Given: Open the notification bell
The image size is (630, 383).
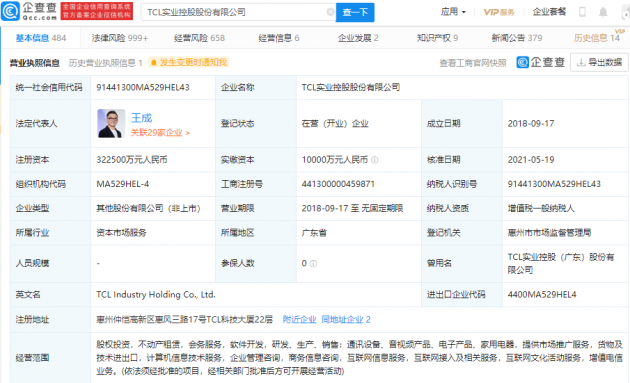Looking at the screenshot, I should pyautogui.click(x=603, y=12).
